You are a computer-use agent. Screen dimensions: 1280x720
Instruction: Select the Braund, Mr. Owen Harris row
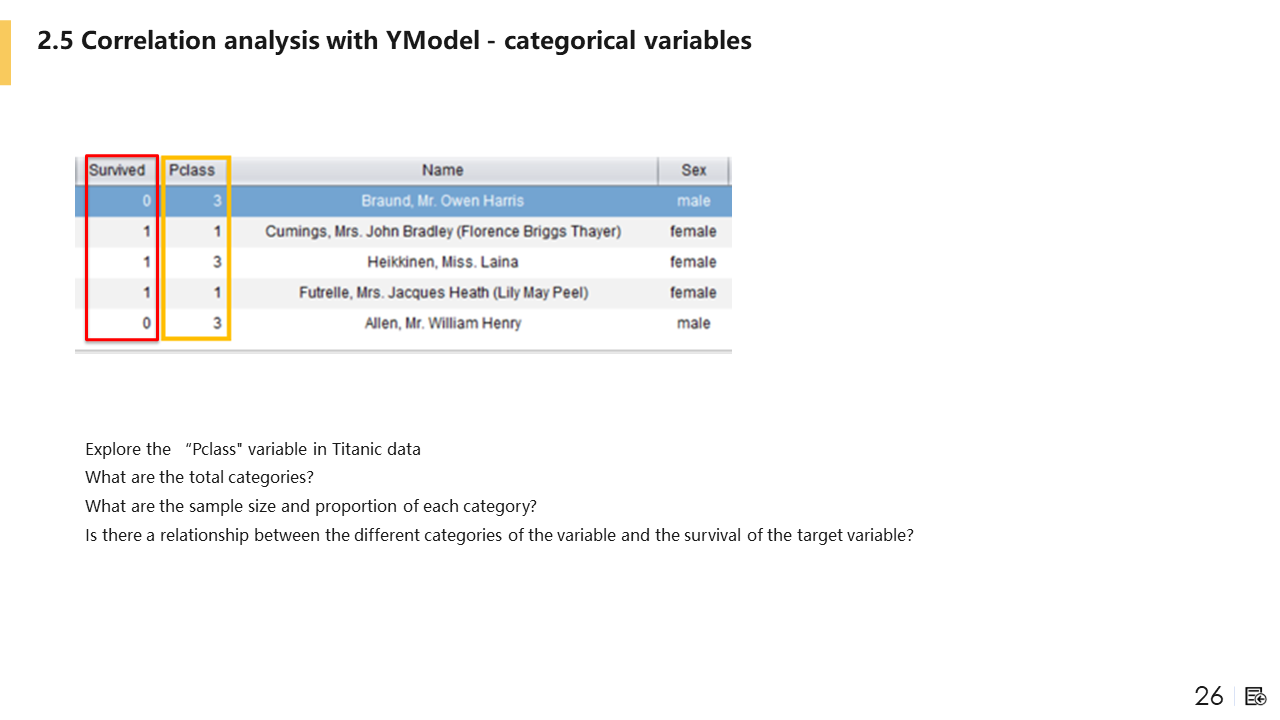pos(442,201)
